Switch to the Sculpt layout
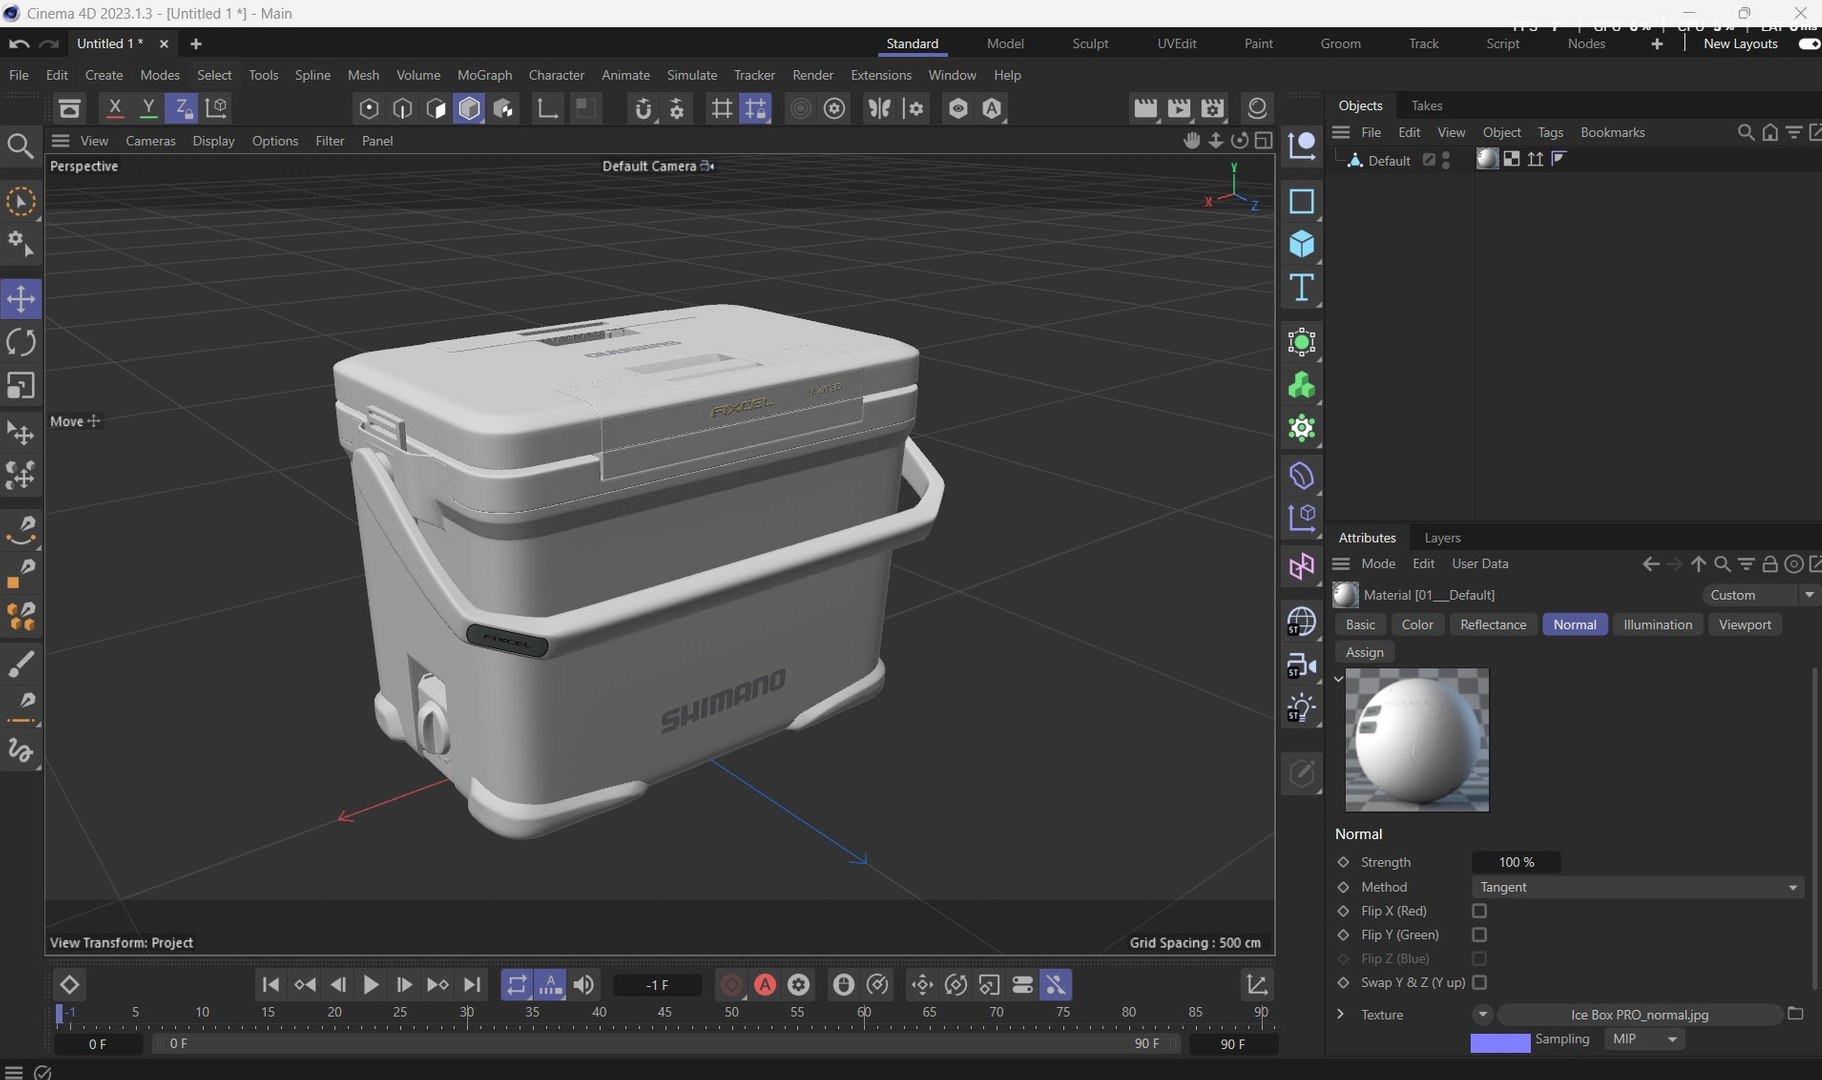 [1090, 44]
